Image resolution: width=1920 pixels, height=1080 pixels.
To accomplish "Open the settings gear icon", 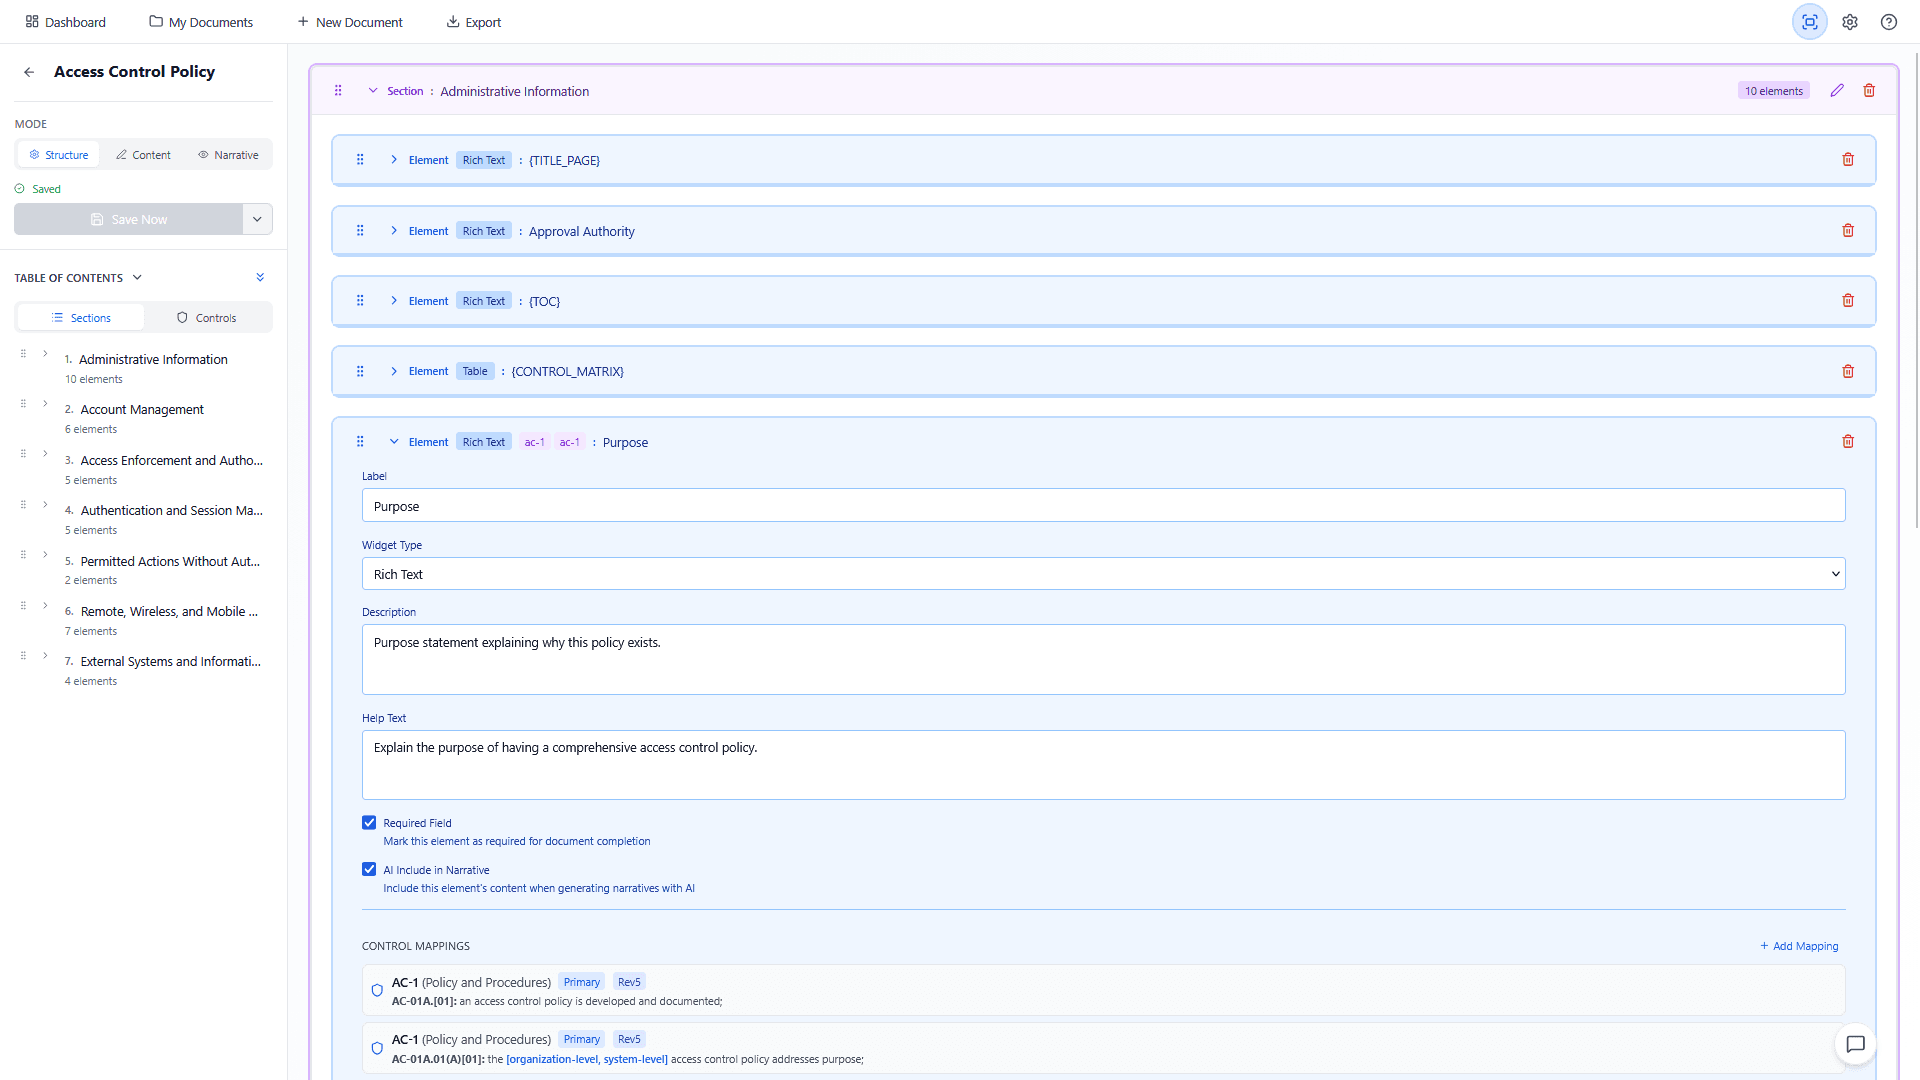I will point(1850,21).
